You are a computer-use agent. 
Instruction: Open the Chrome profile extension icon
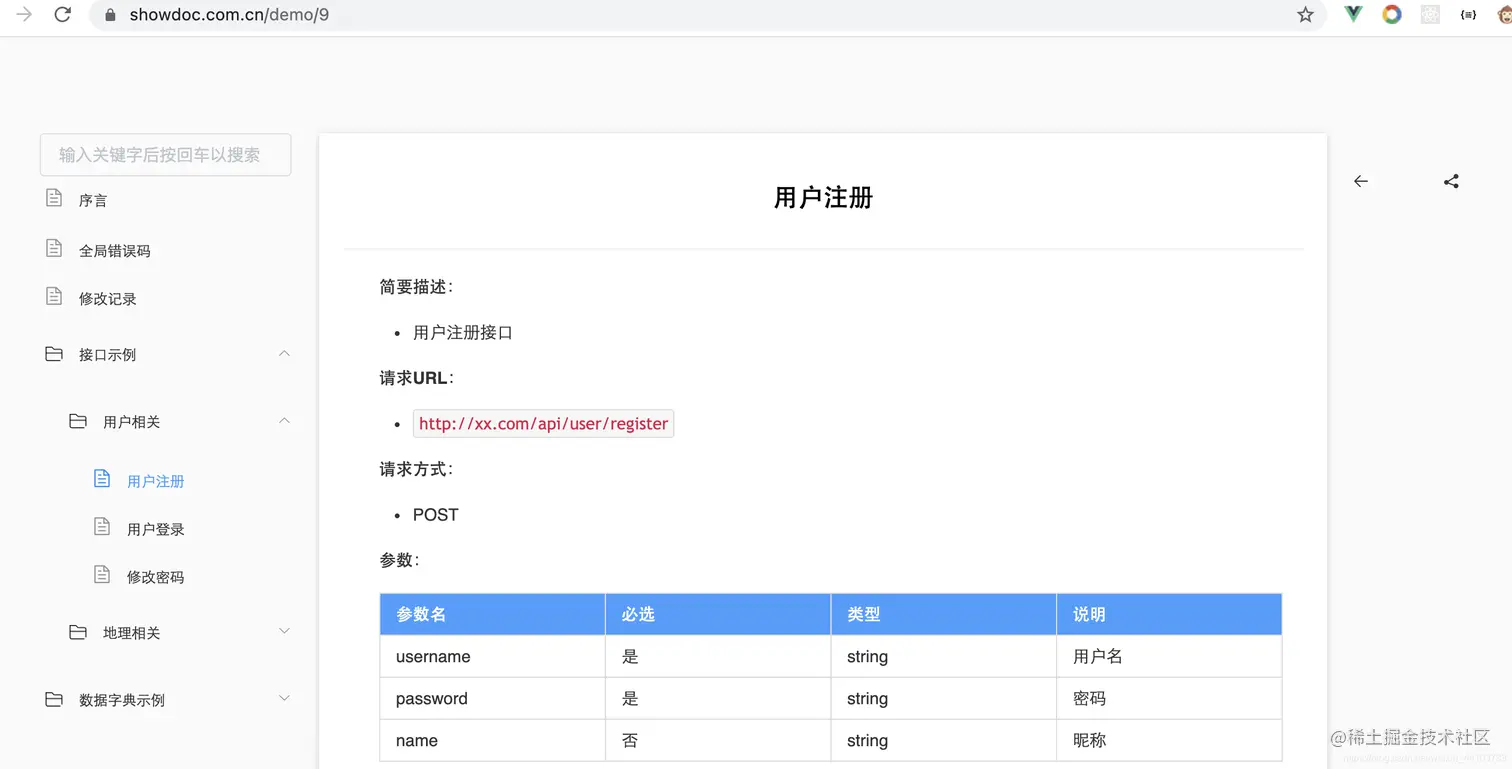pyautogui.click(x=1392, y=15)
